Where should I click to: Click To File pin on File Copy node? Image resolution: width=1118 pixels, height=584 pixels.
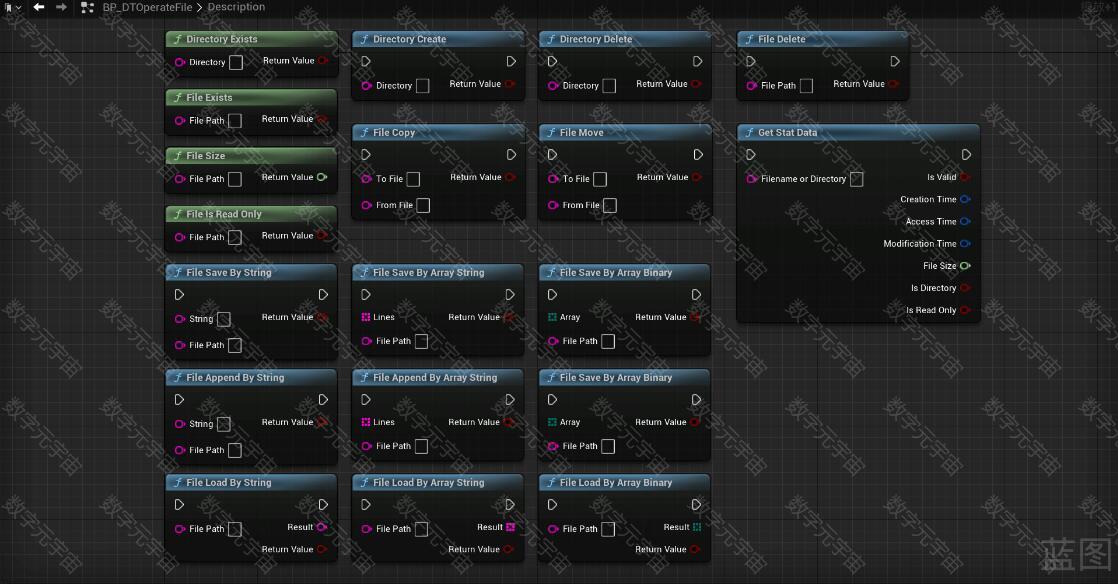pyautogui.click(x=366, y=179)
